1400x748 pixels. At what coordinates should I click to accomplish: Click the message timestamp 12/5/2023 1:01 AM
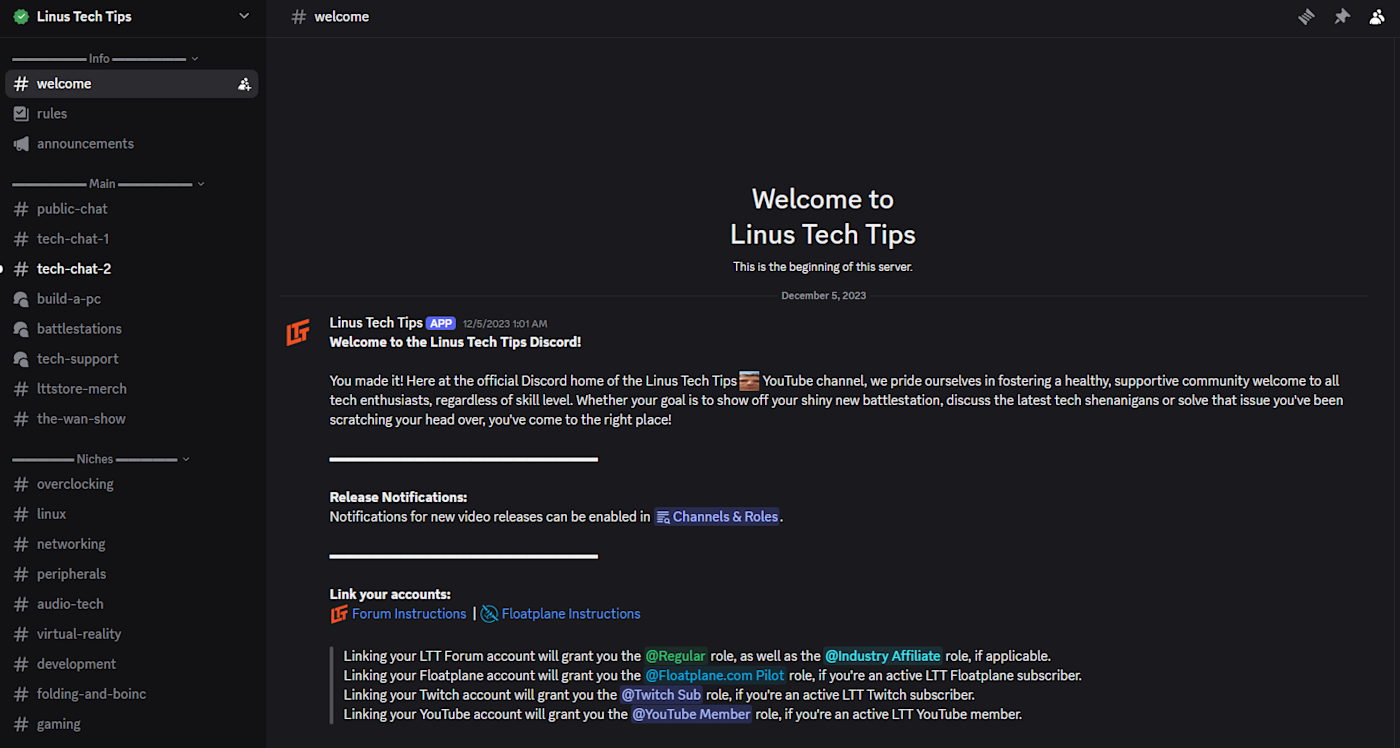click(x=505, y=324)
